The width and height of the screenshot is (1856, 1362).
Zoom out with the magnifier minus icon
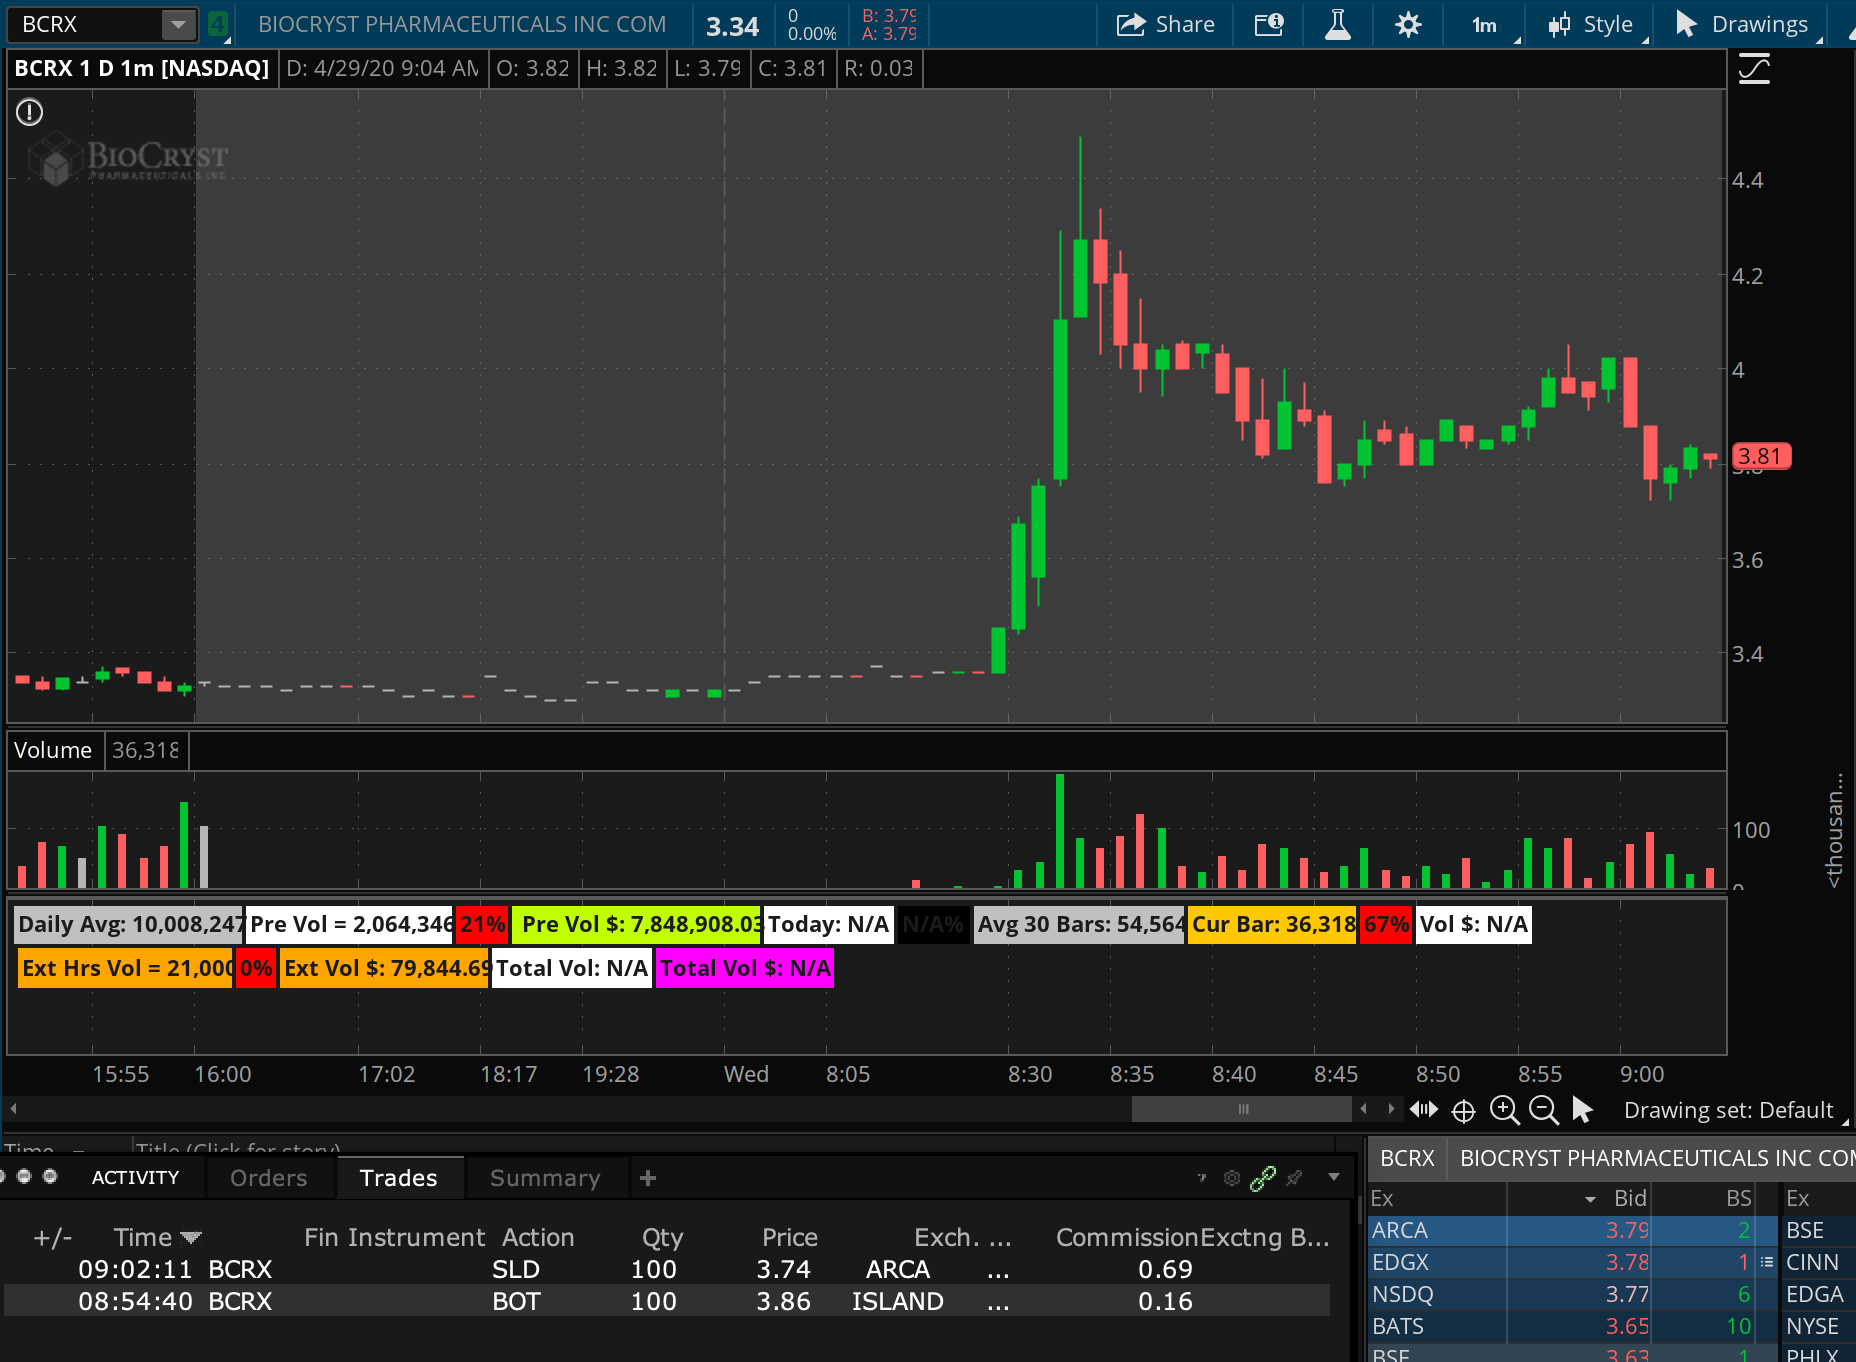coord(1544,1110)
